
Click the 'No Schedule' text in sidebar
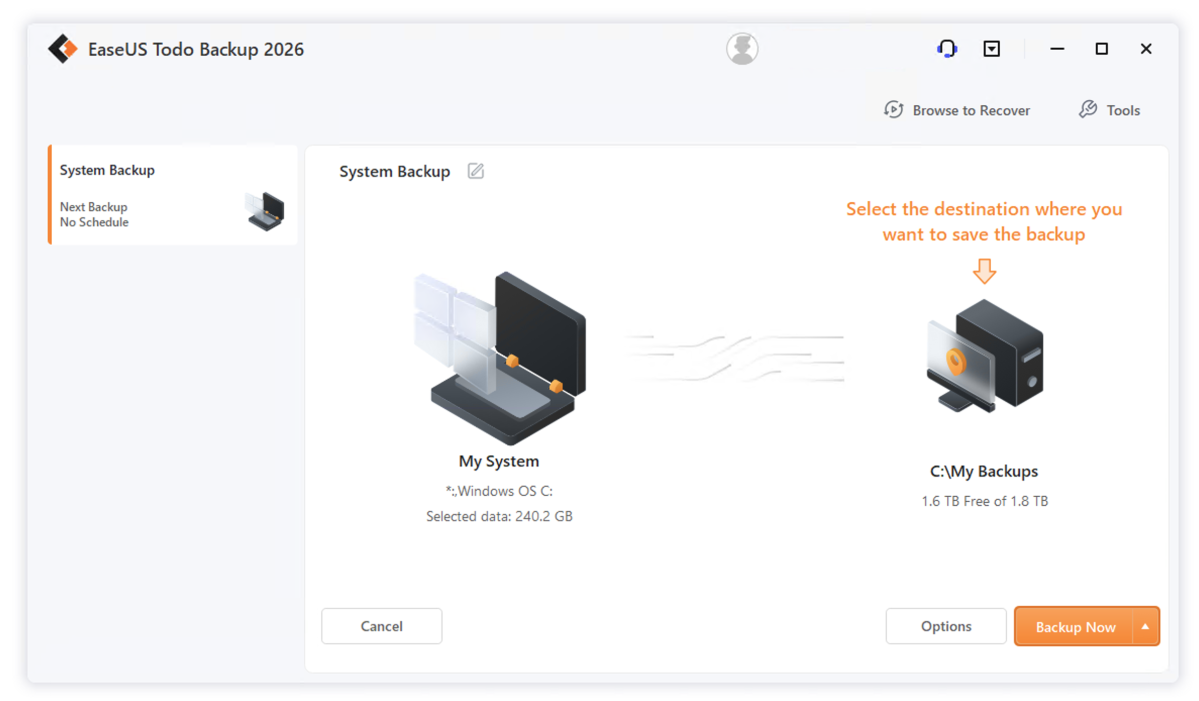[x=94, y=222]
